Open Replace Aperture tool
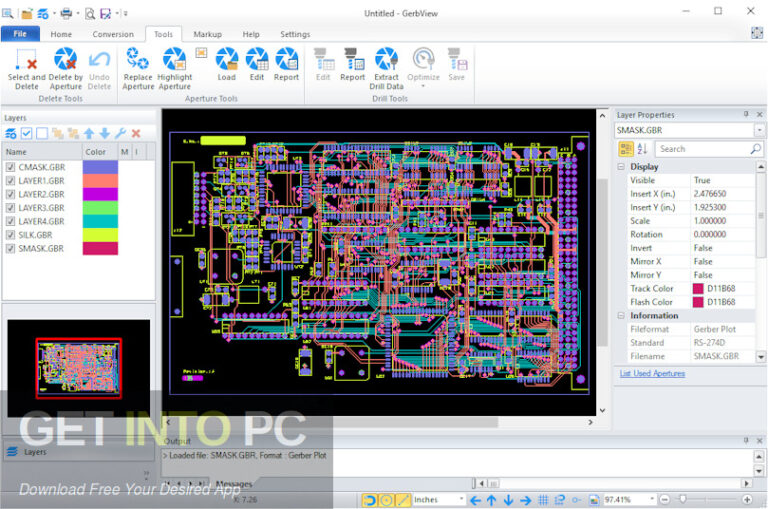Screen dimensions: 768x509 pos(138,69)
